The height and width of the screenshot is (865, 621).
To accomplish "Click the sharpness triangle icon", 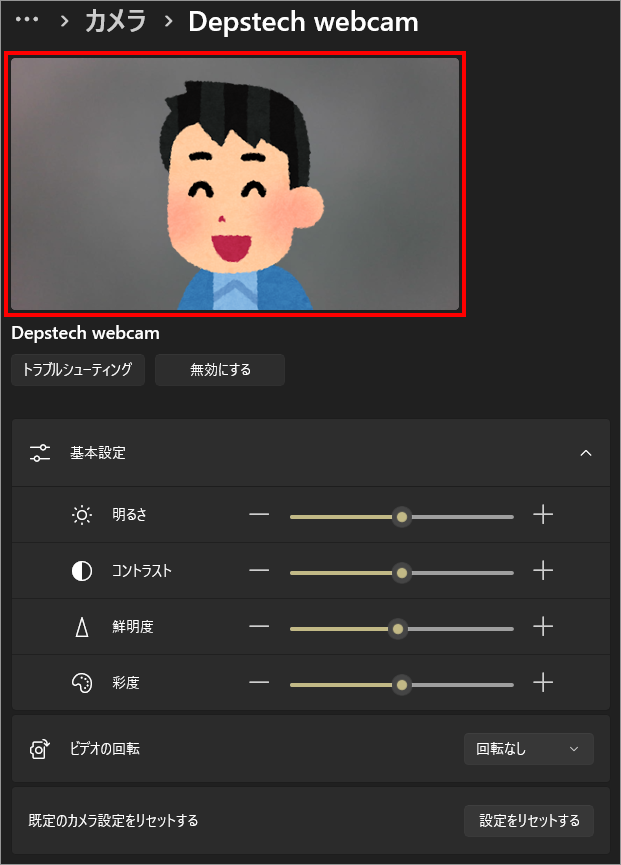I will [x=82, y=628].
